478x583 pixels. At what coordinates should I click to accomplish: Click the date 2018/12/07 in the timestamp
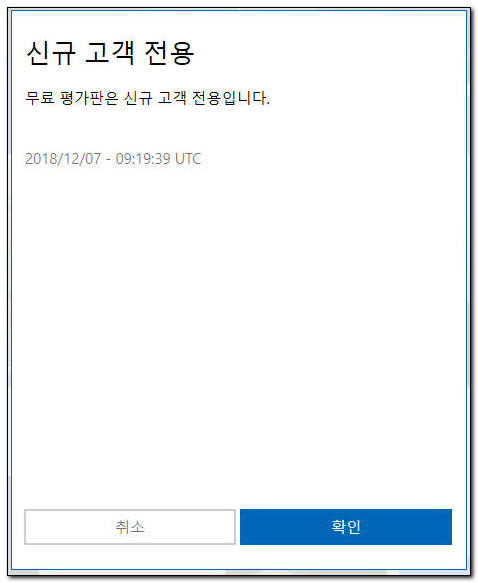coord(63,159)
